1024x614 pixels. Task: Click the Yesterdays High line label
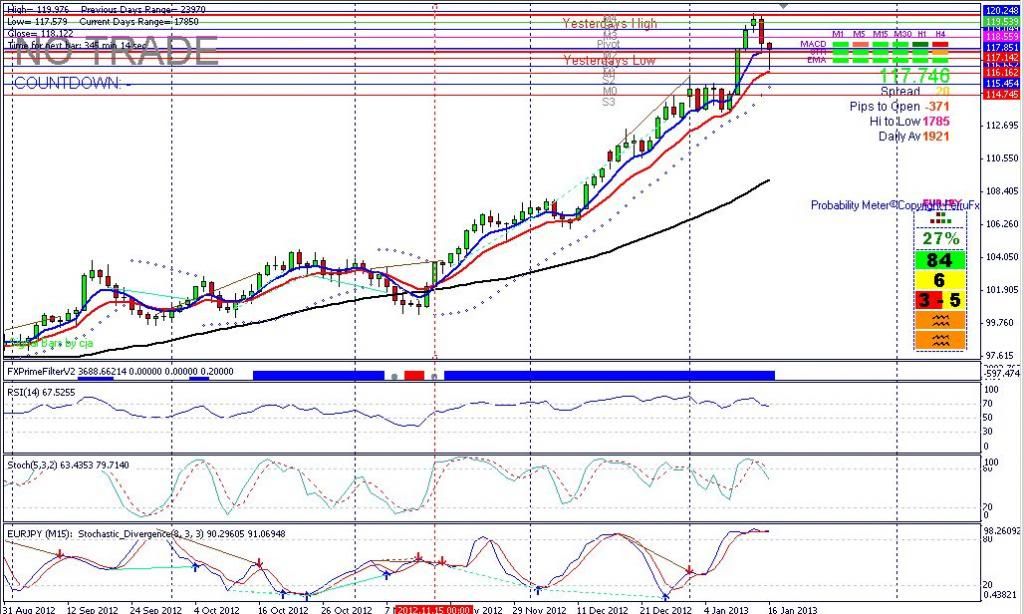[x=609, y=23]
